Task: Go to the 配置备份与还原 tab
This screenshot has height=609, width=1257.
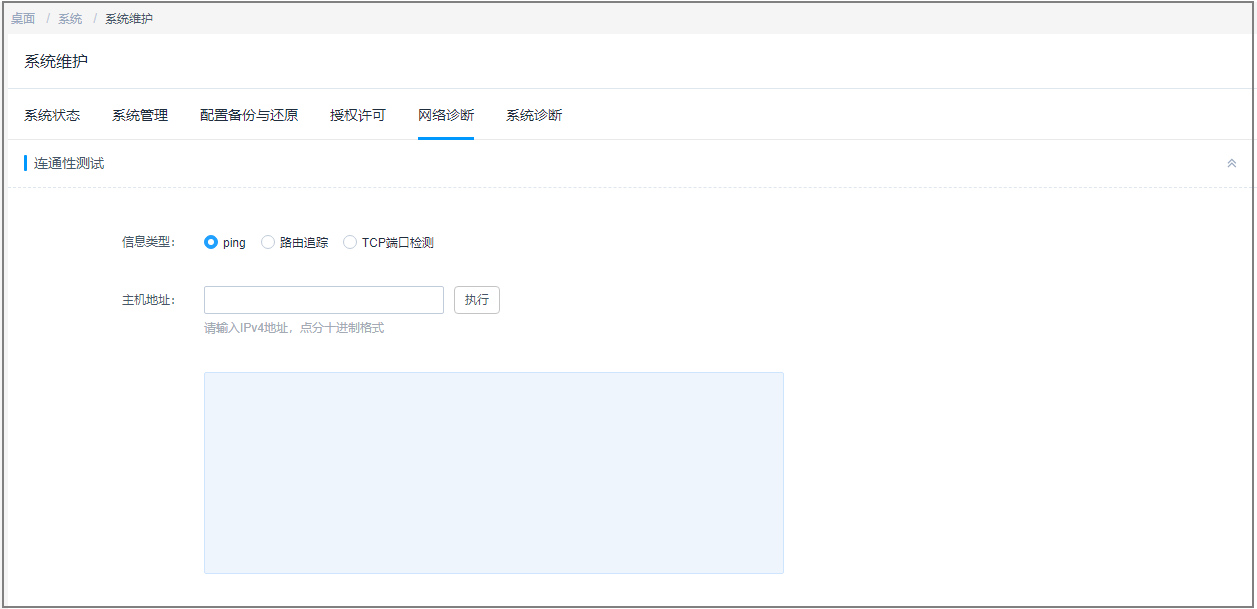Action: pos(249,115)
